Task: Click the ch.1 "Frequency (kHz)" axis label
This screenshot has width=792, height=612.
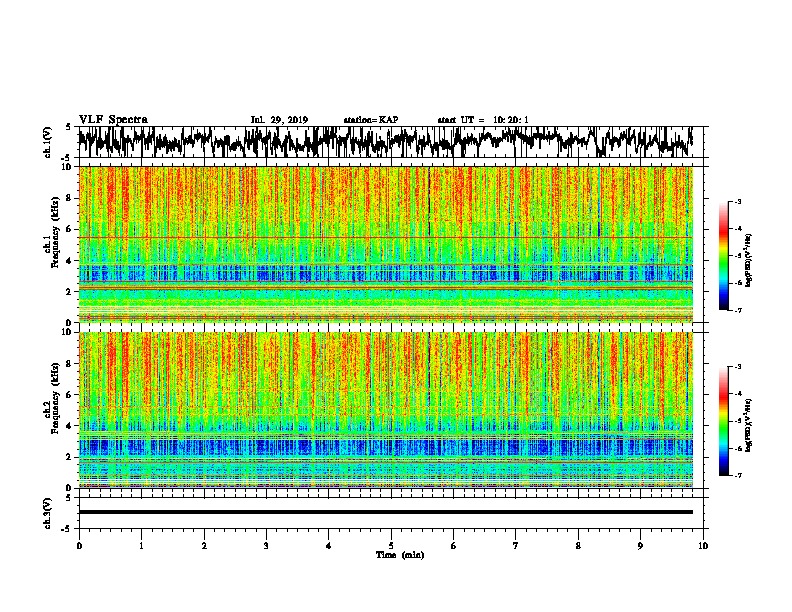Action: [x=56, y=233]
